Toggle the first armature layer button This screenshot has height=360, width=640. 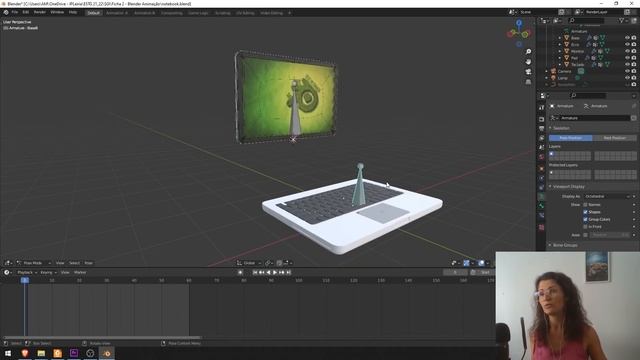551,154
